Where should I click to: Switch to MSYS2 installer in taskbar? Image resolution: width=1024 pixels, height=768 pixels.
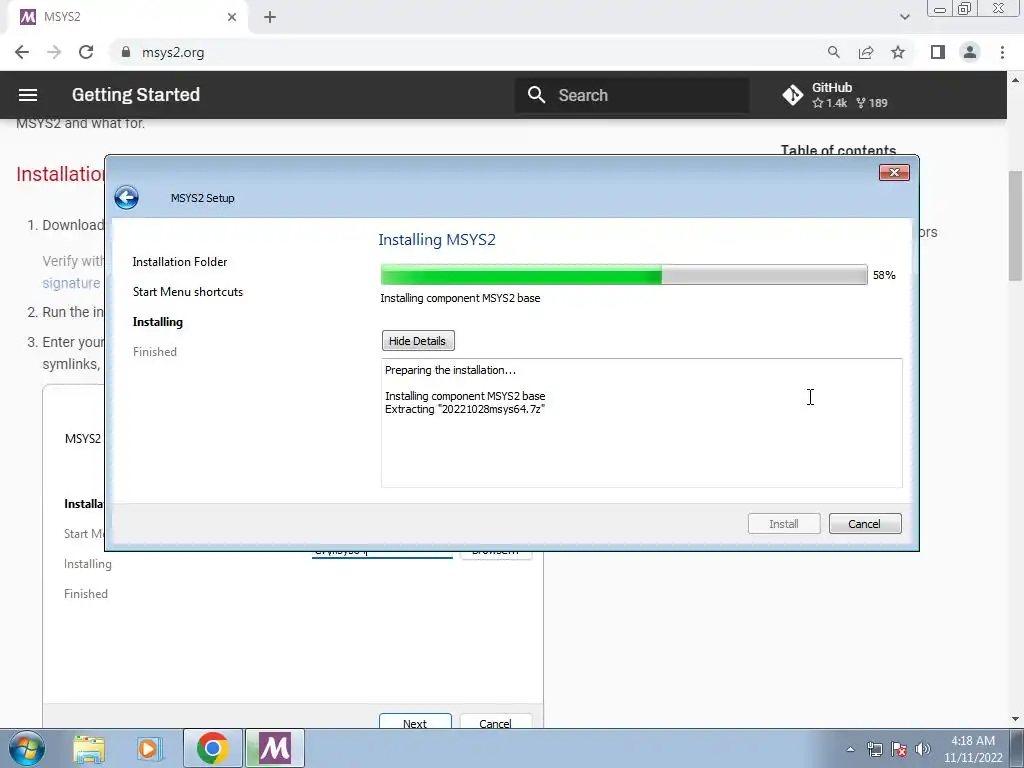274,748
